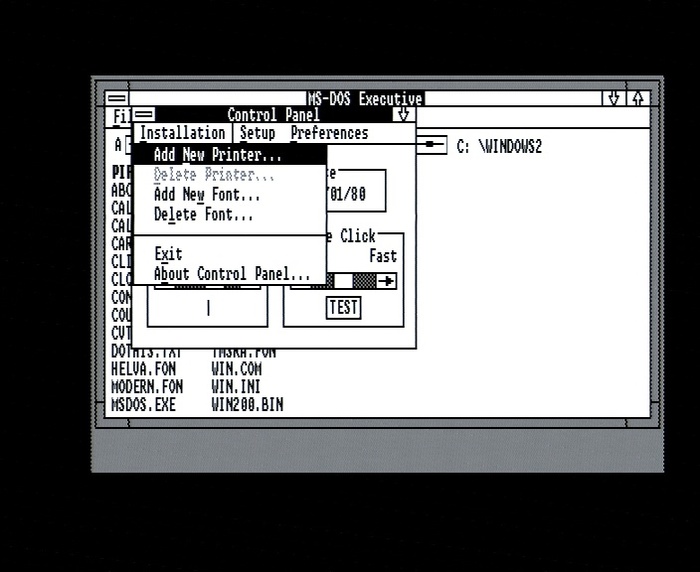Open About Control Panel menu entry
This screenshot has width=700, height=572.
click(232, 274)
